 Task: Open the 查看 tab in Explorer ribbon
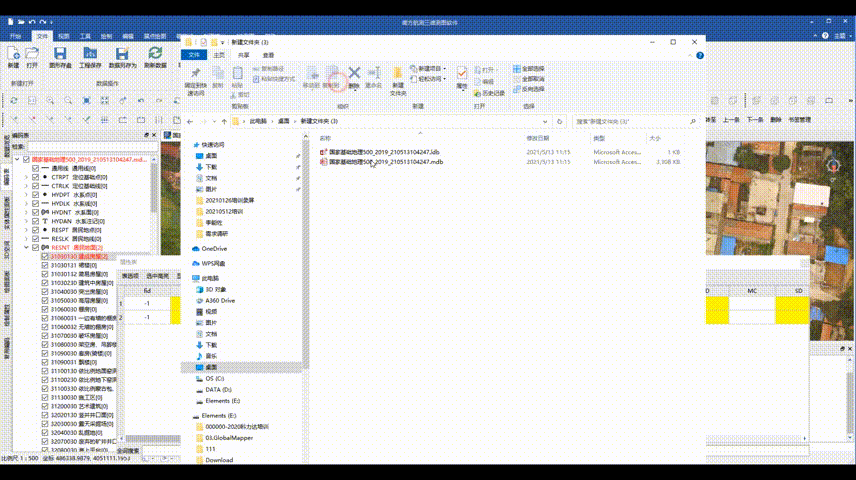pyautogui.click(x=268, y=55)
